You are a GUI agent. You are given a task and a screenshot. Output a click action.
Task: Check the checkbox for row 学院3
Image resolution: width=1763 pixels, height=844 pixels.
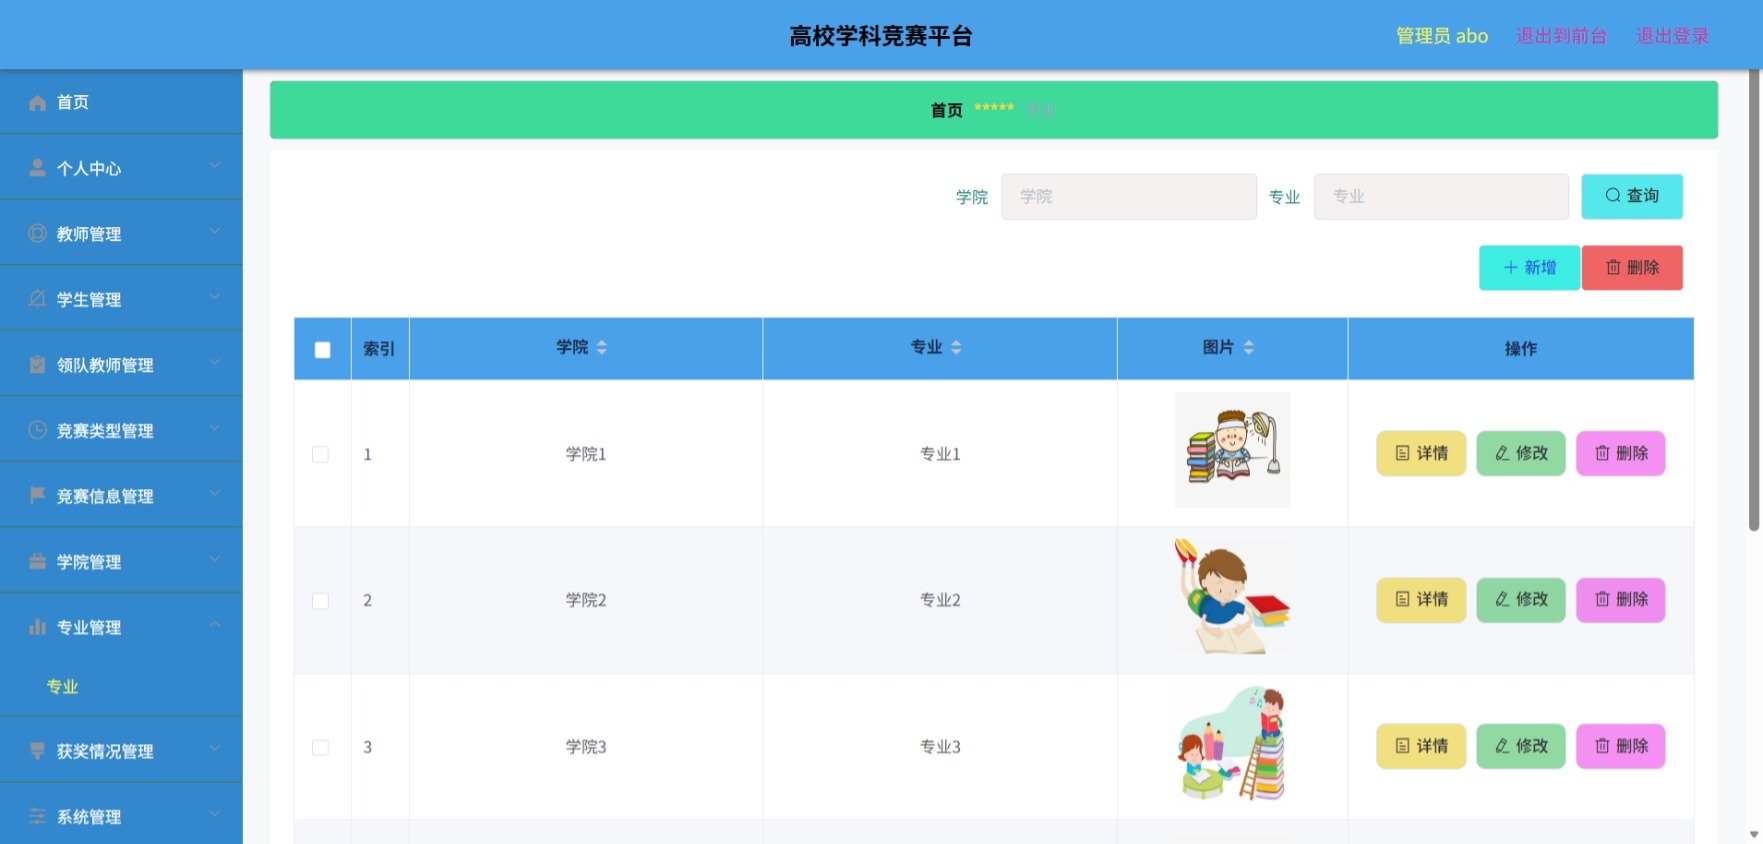321,747
